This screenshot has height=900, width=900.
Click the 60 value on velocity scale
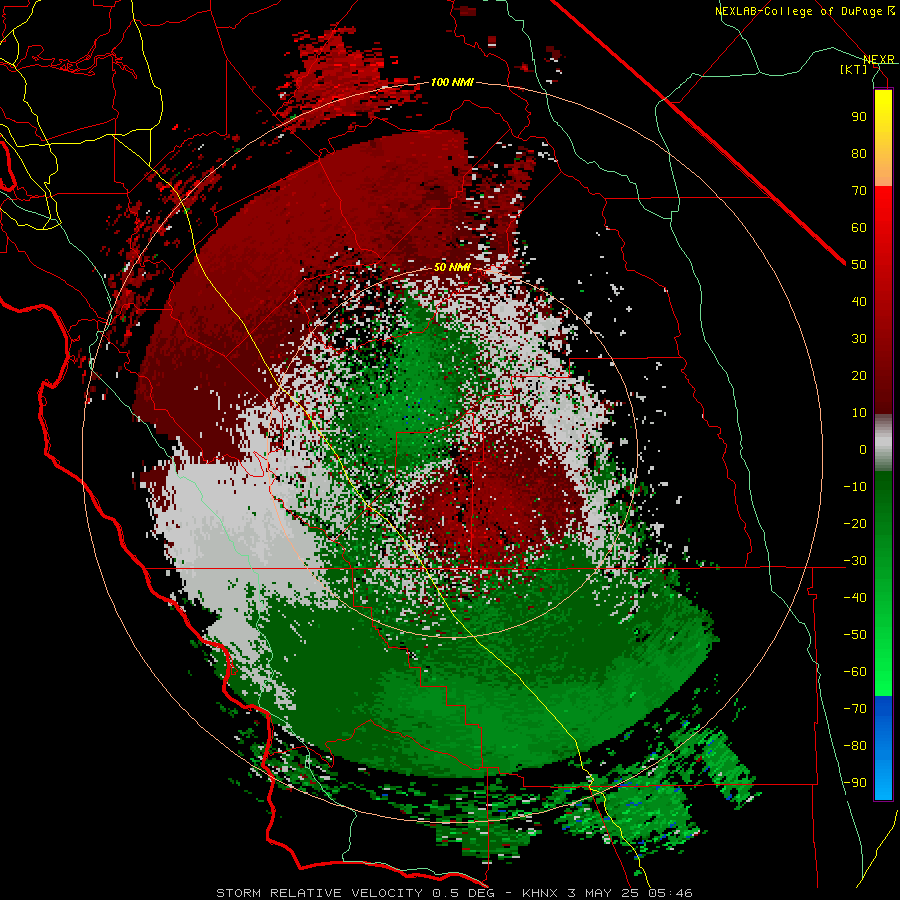pyautogui.click(x=859, y=227)
